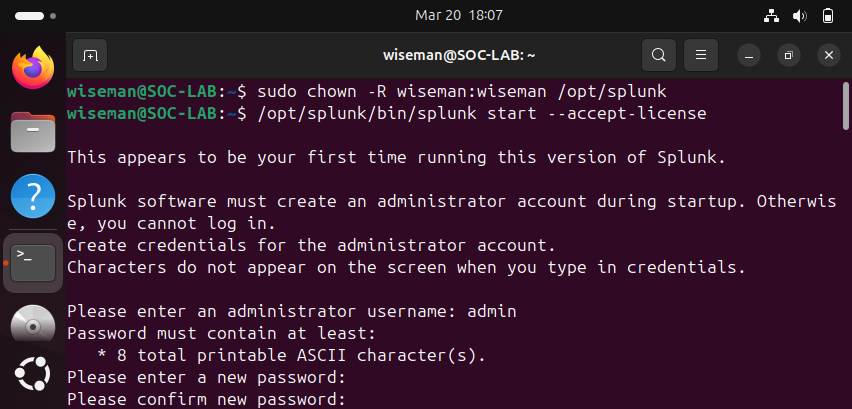Open a new terminal tab
The height and width of the screenshot is (409, 852).
point(89,55)
